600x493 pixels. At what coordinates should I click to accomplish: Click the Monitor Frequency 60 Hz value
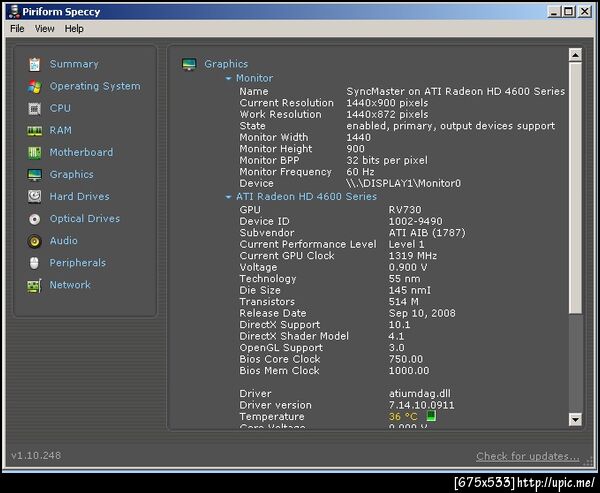coord(360,172)
